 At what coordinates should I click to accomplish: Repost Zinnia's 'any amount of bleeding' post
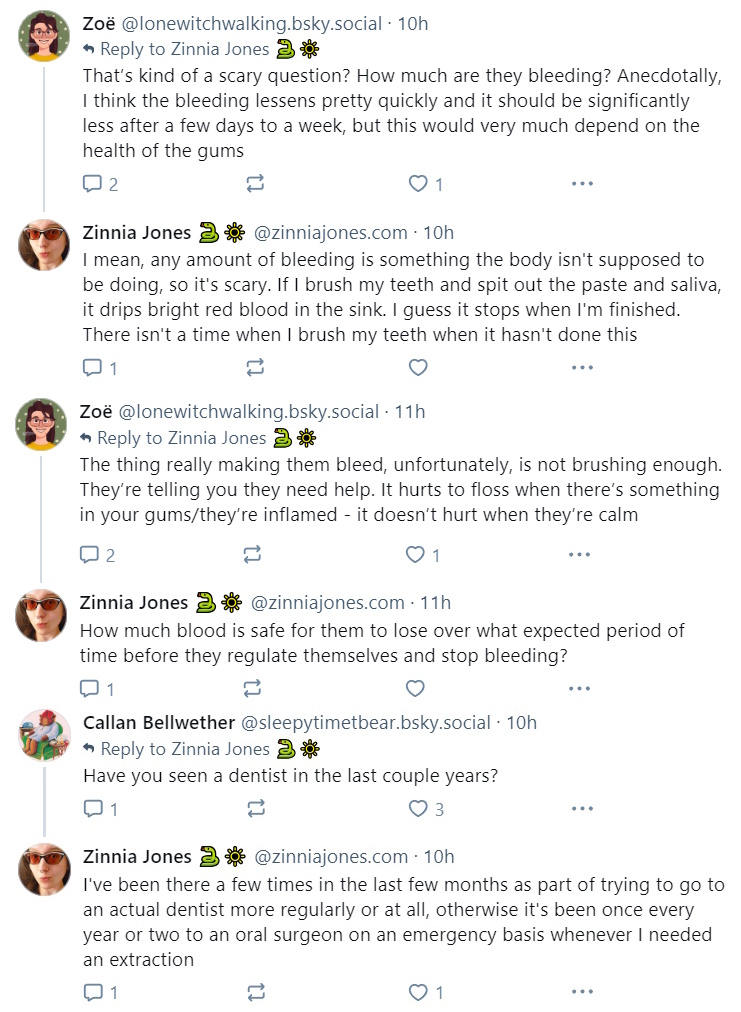click(x=255, y=368)
